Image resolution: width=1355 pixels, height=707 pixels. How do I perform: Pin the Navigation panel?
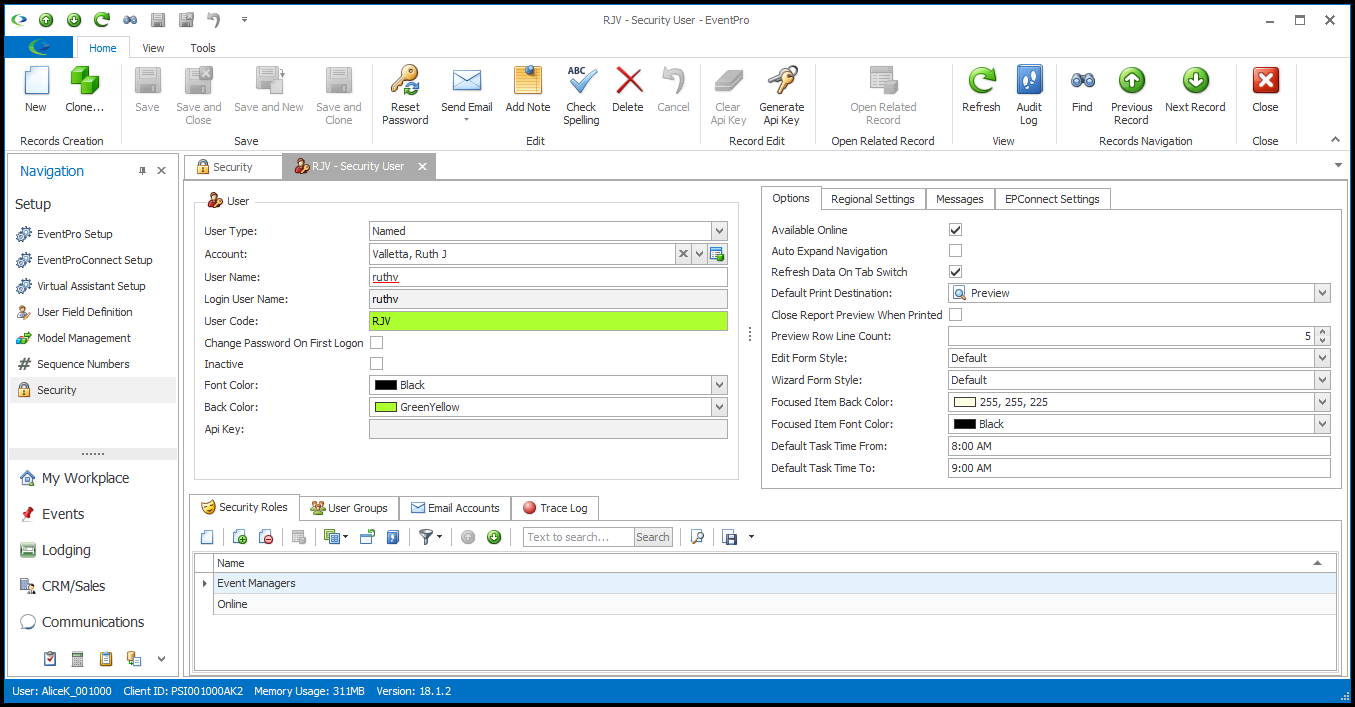pyautogui.click(x=142, y=171)
